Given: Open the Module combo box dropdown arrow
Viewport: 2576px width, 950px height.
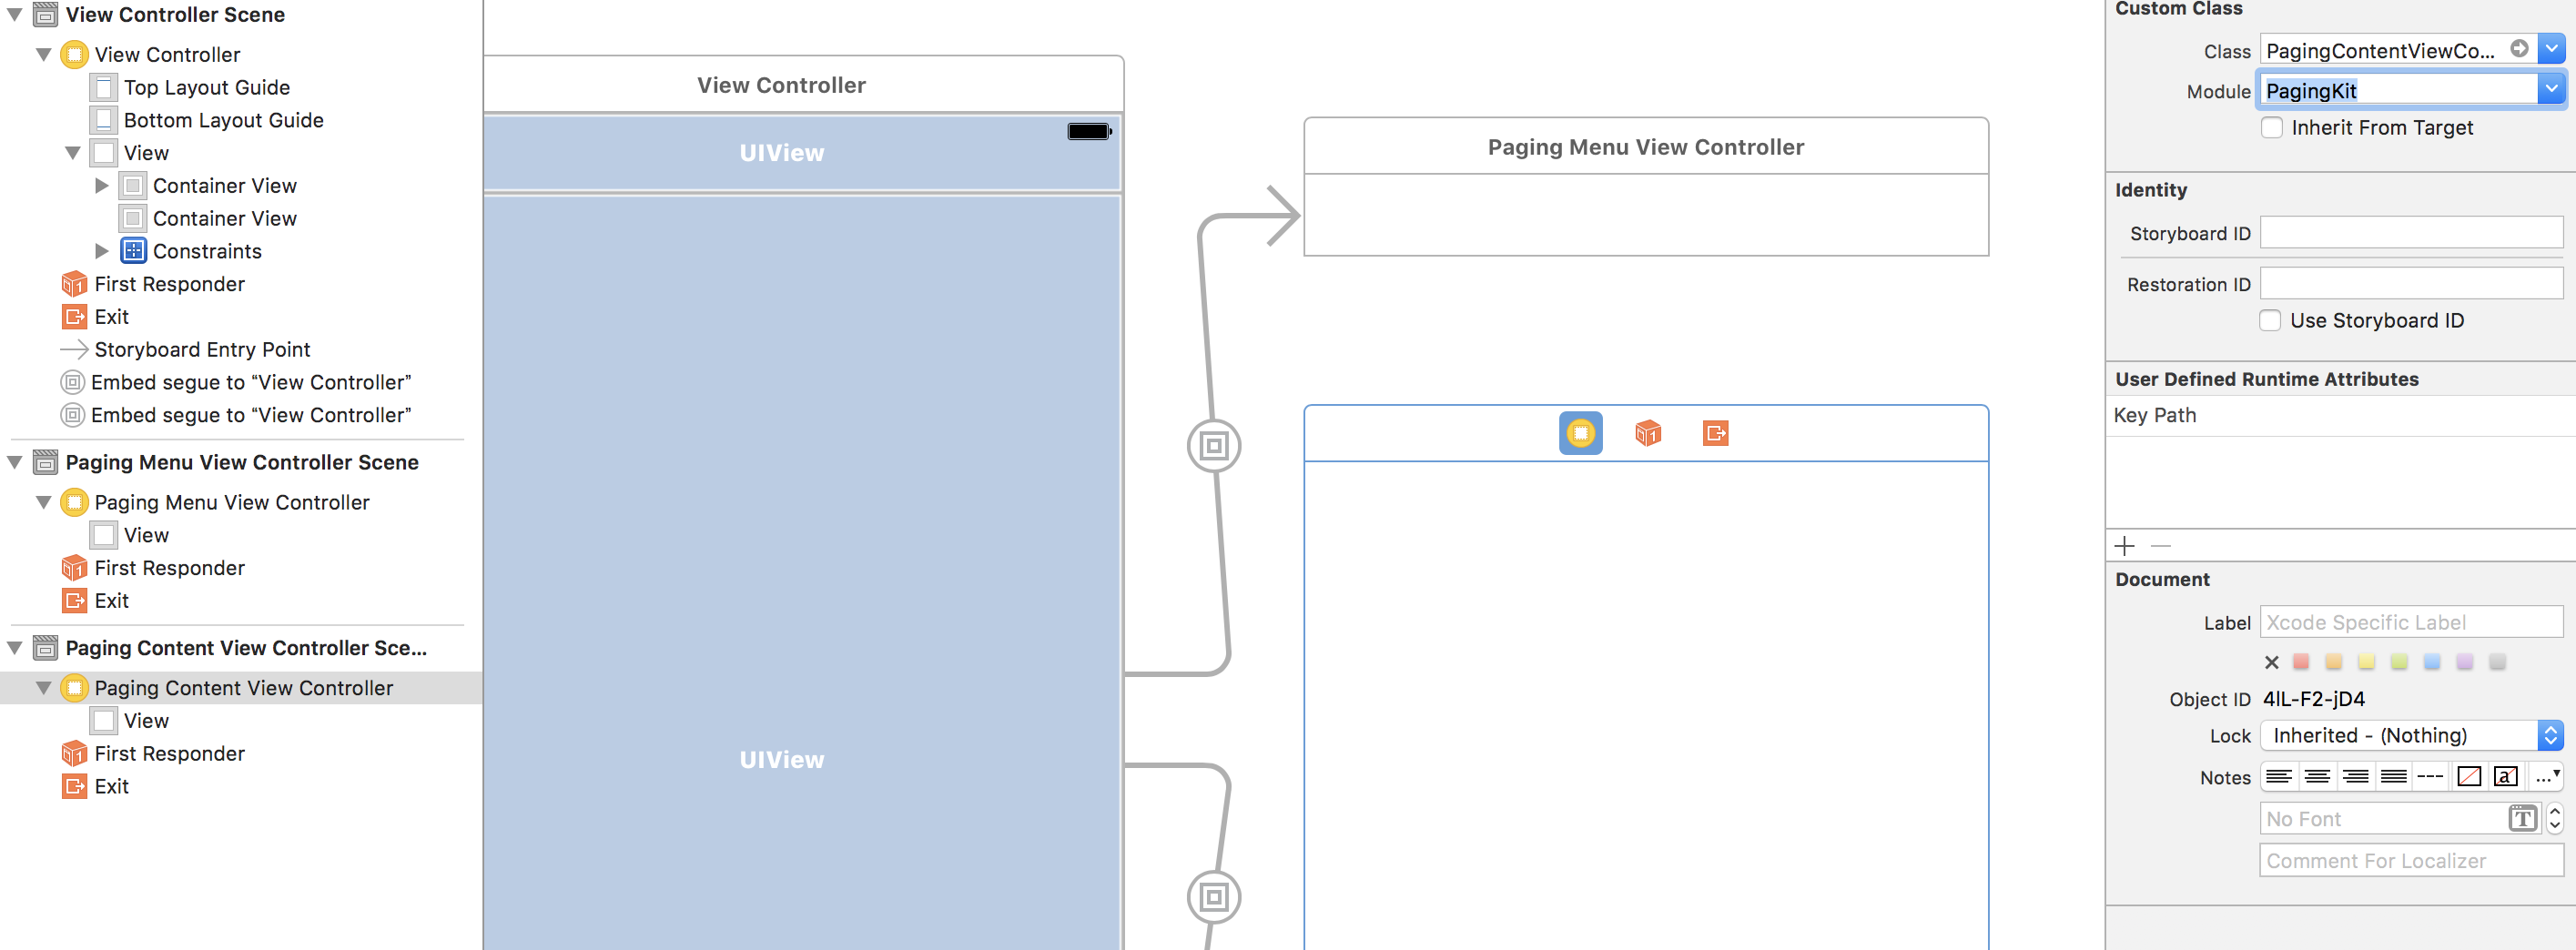Looking at the screenshot, I should pyautogui.click(x=2551, y=90).
